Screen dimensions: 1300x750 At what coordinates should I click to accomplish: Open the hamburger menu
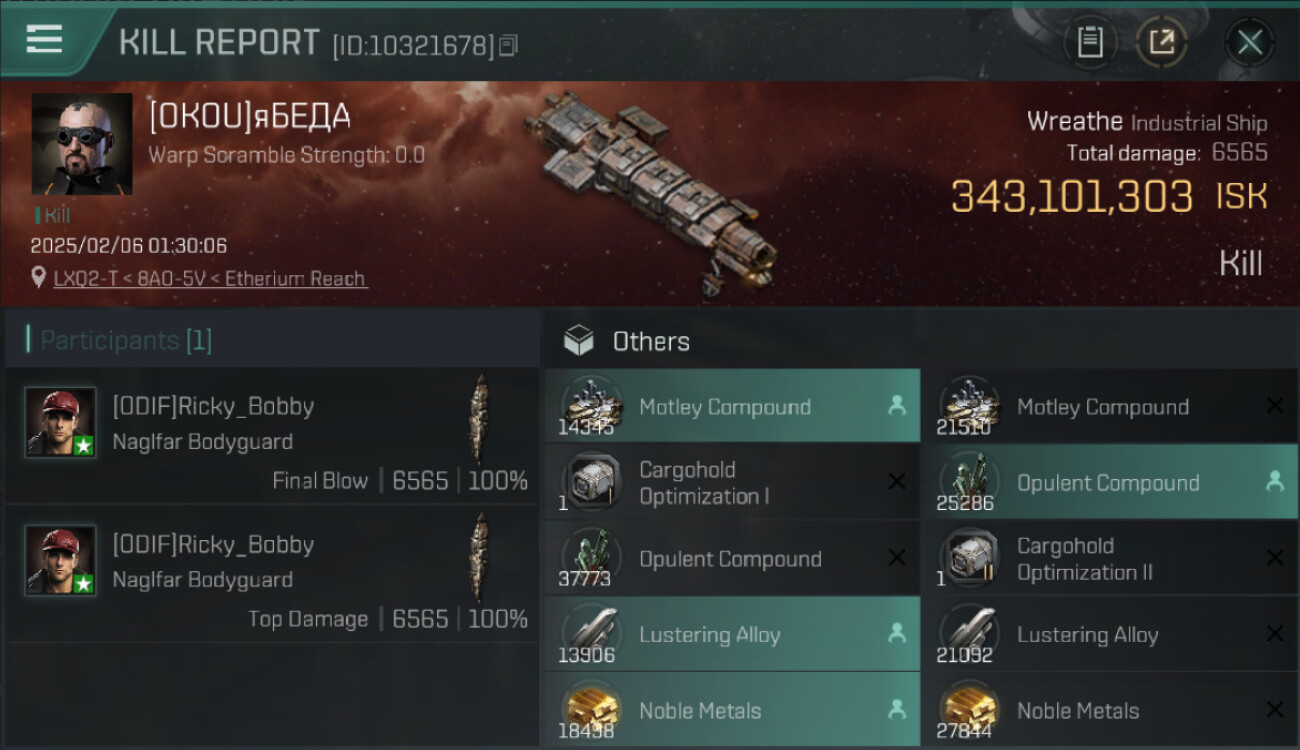click(44, 40)
